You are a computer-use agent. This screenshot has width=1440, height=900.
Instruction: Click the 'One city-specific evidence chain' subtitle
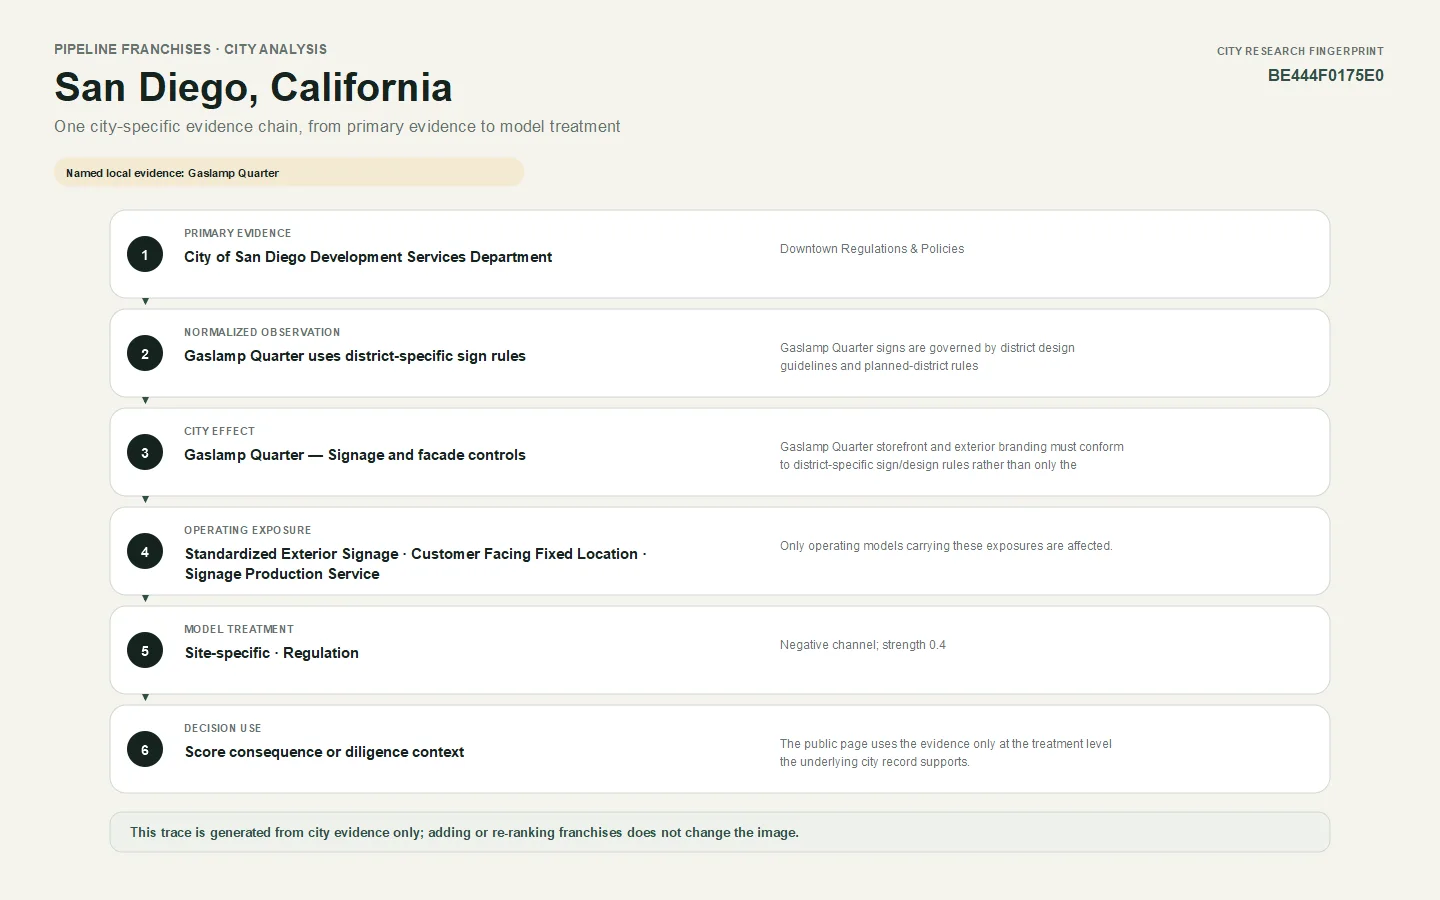337,127
